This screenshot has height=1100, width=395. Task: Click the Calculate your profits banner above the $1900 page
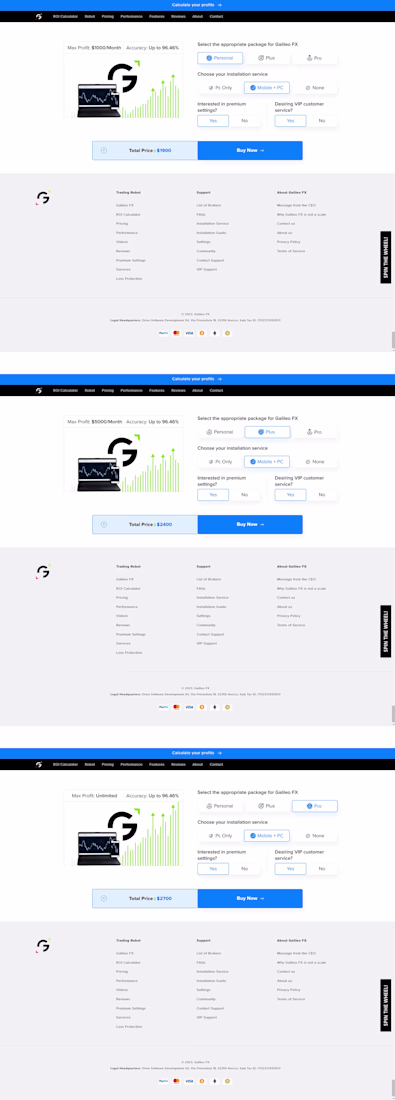(x=197, y=5)
